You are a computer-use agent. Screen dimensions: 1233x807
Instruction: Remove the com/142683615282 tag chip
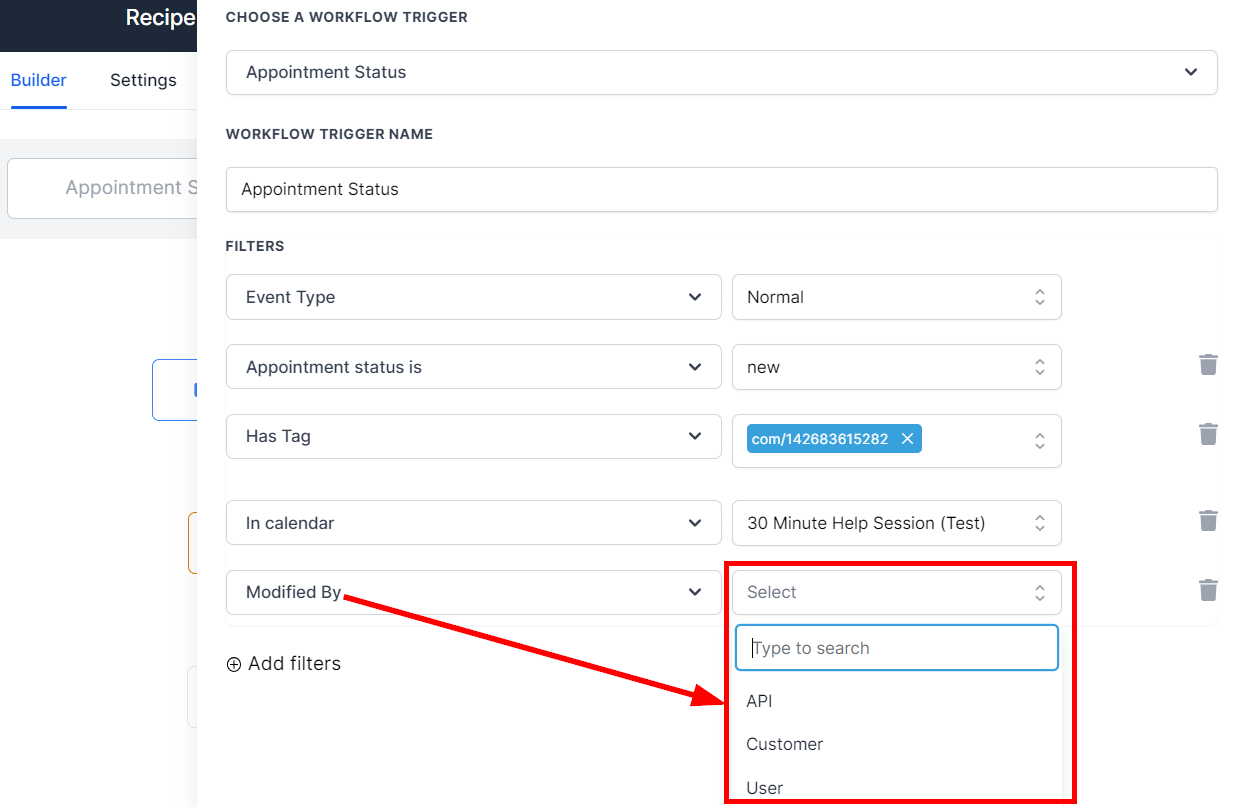907,439
